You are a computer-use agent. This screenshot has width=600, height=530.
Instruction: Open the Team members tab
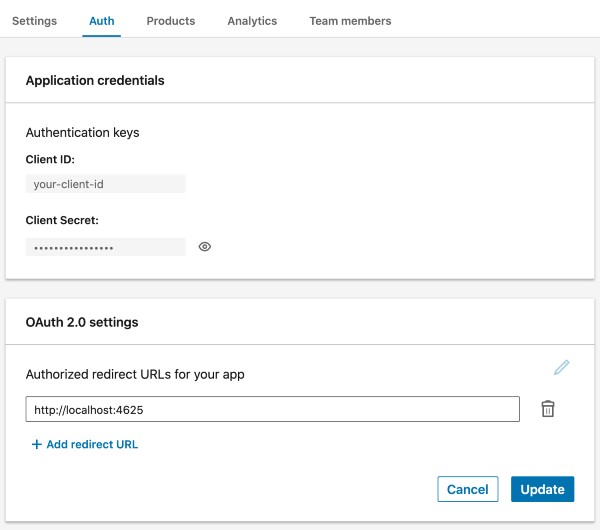[350, 21]
